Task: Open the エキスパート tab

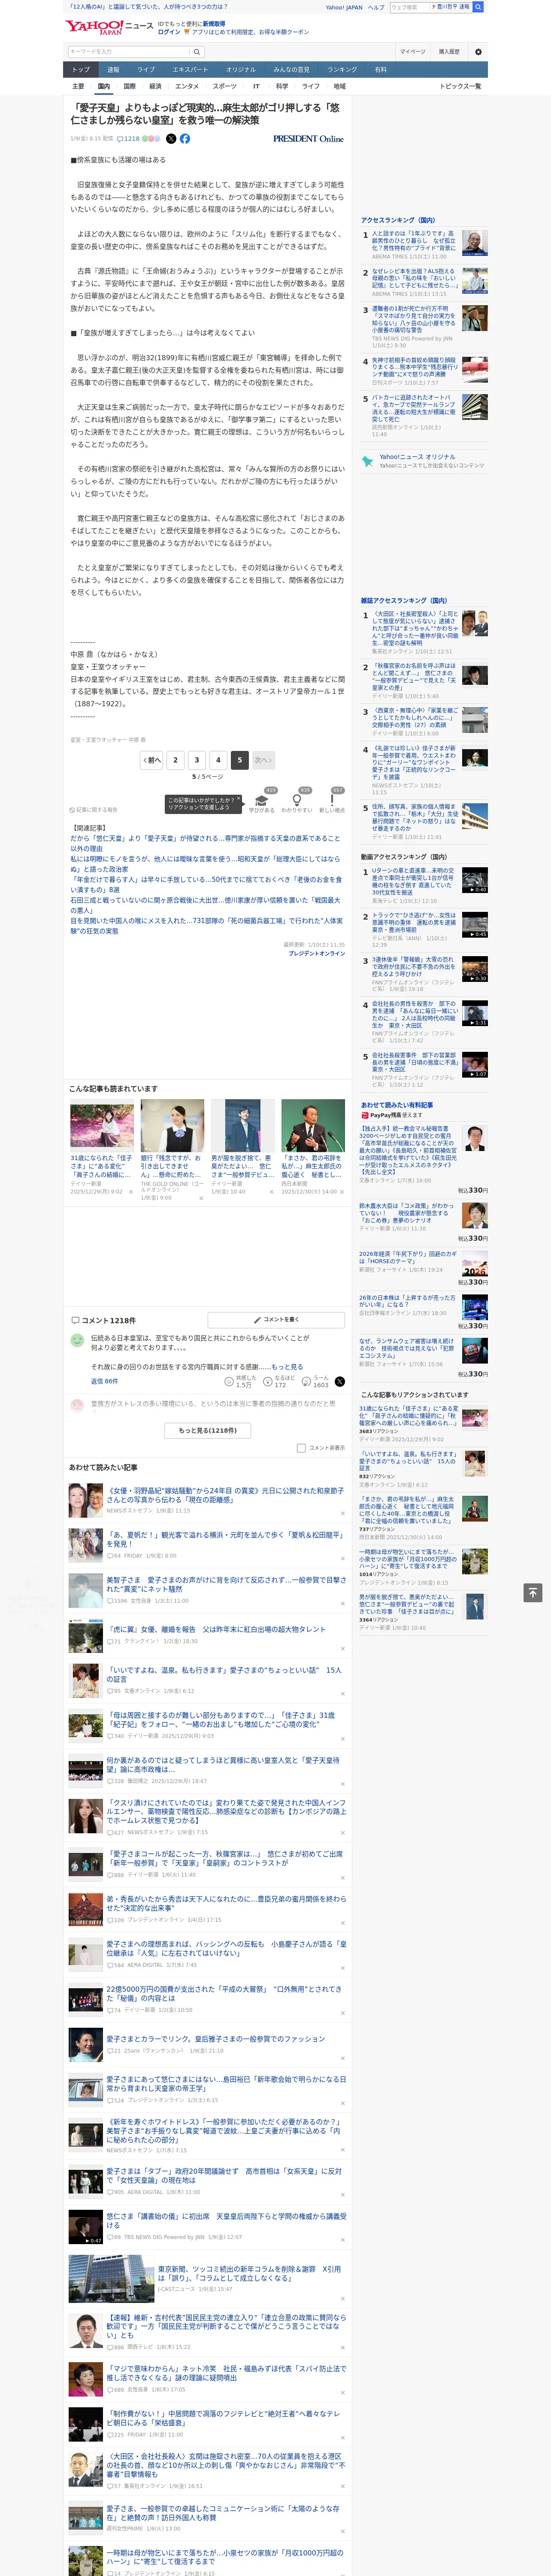Action: tap(190, 70)
